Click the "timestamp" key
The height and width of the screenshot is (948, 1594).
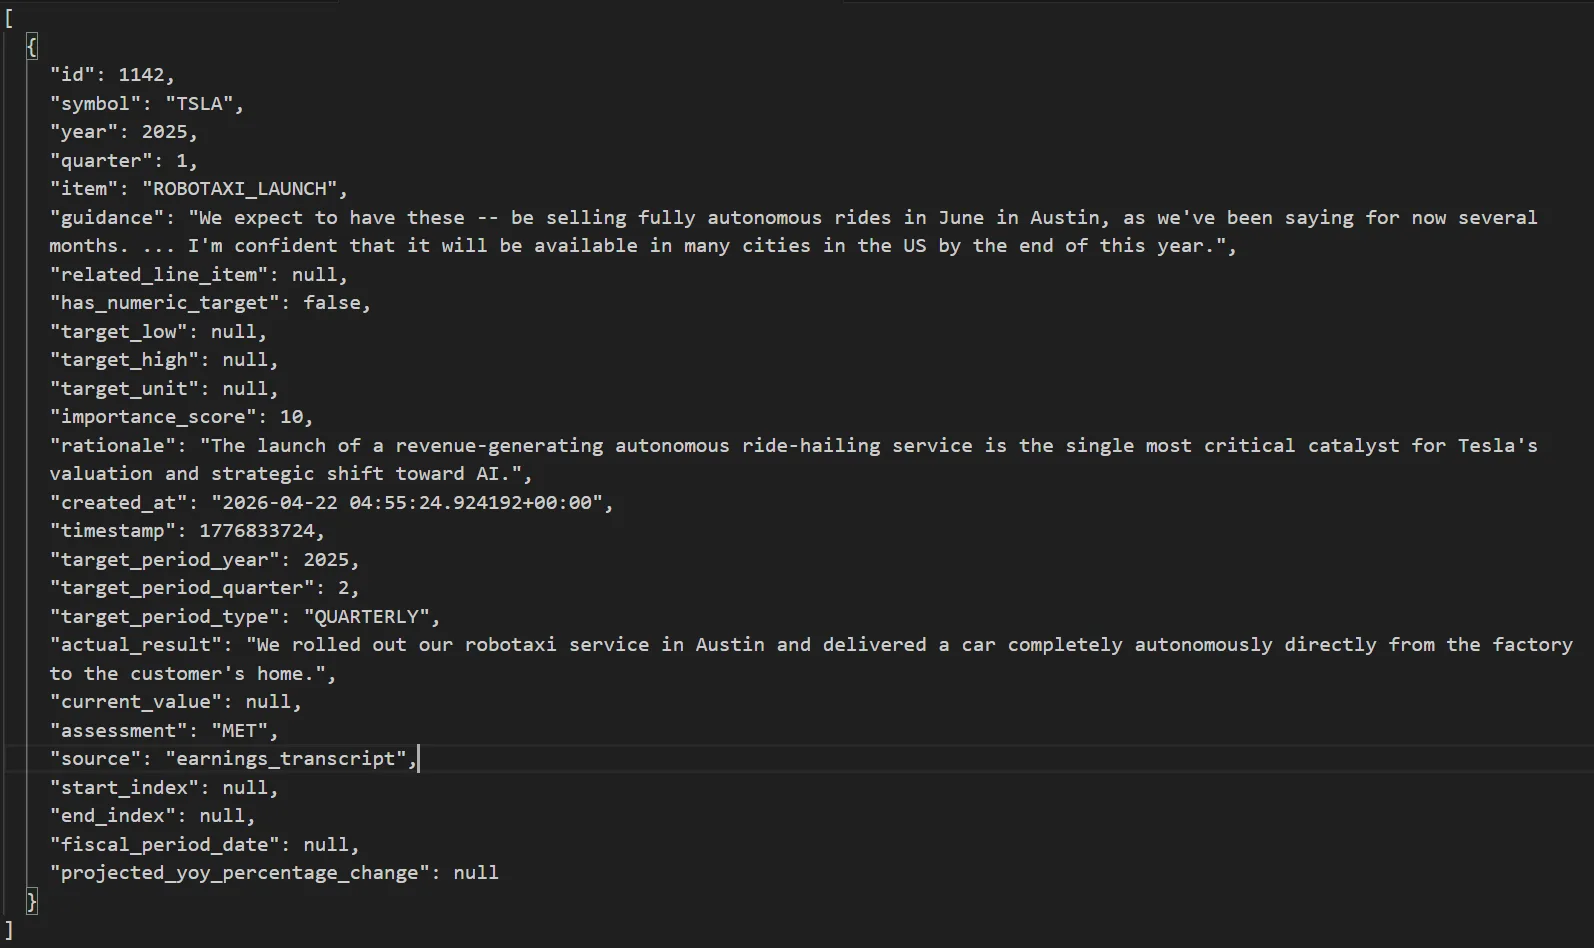click(x=113, y=531)
